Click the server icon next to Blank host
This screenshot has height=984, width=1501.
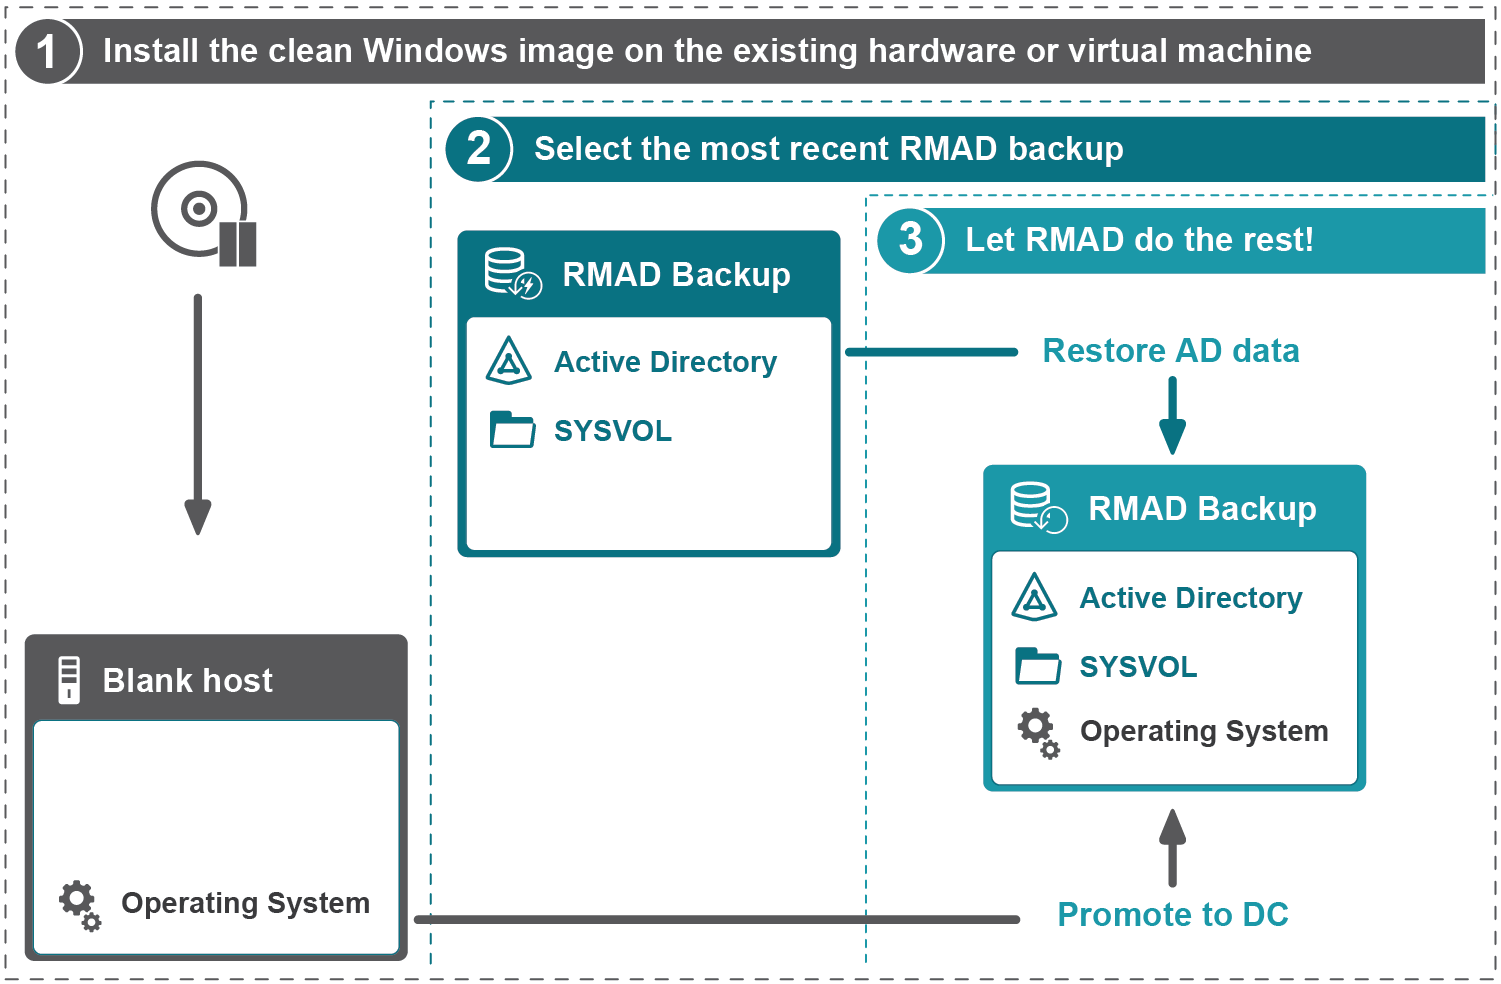point(67,680)
